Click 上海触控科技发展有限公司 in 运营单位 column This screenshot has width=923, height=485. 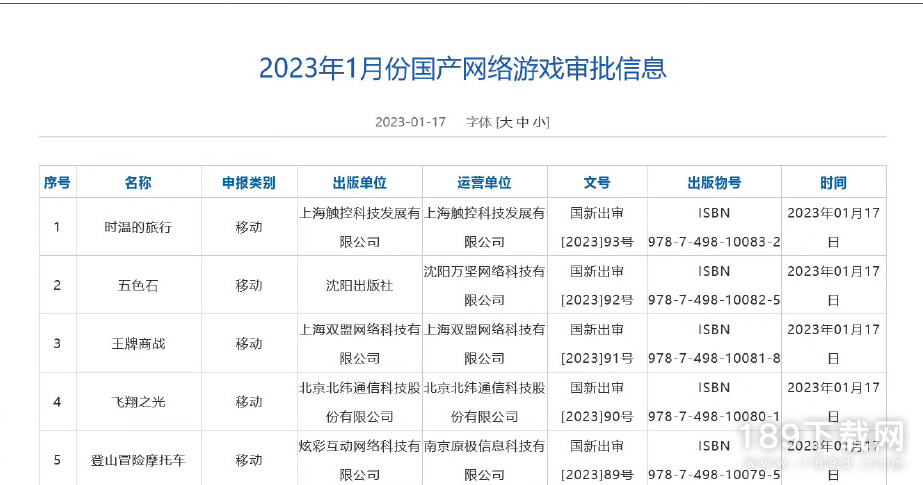click(x=484, y=227)
